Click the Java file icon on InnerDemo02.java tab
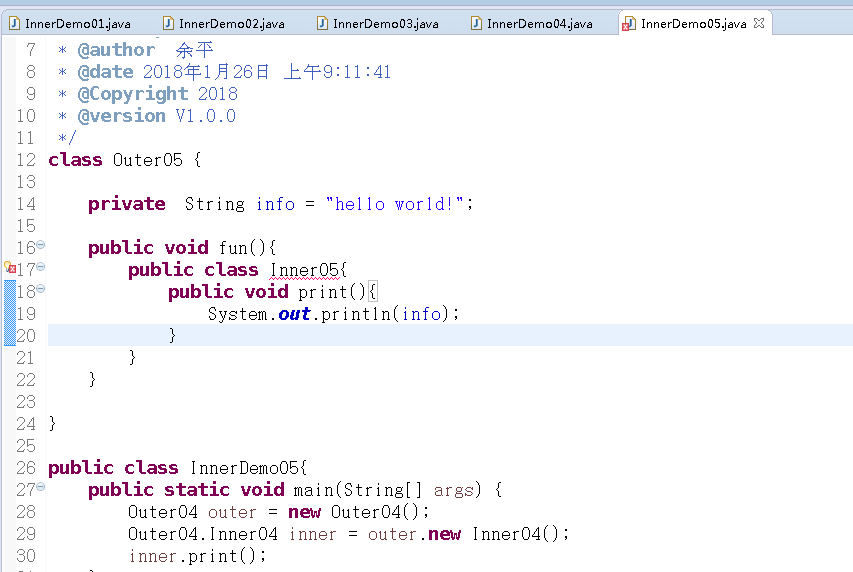The height and width of the screenshot is (572, 853). tap(169, 23)
